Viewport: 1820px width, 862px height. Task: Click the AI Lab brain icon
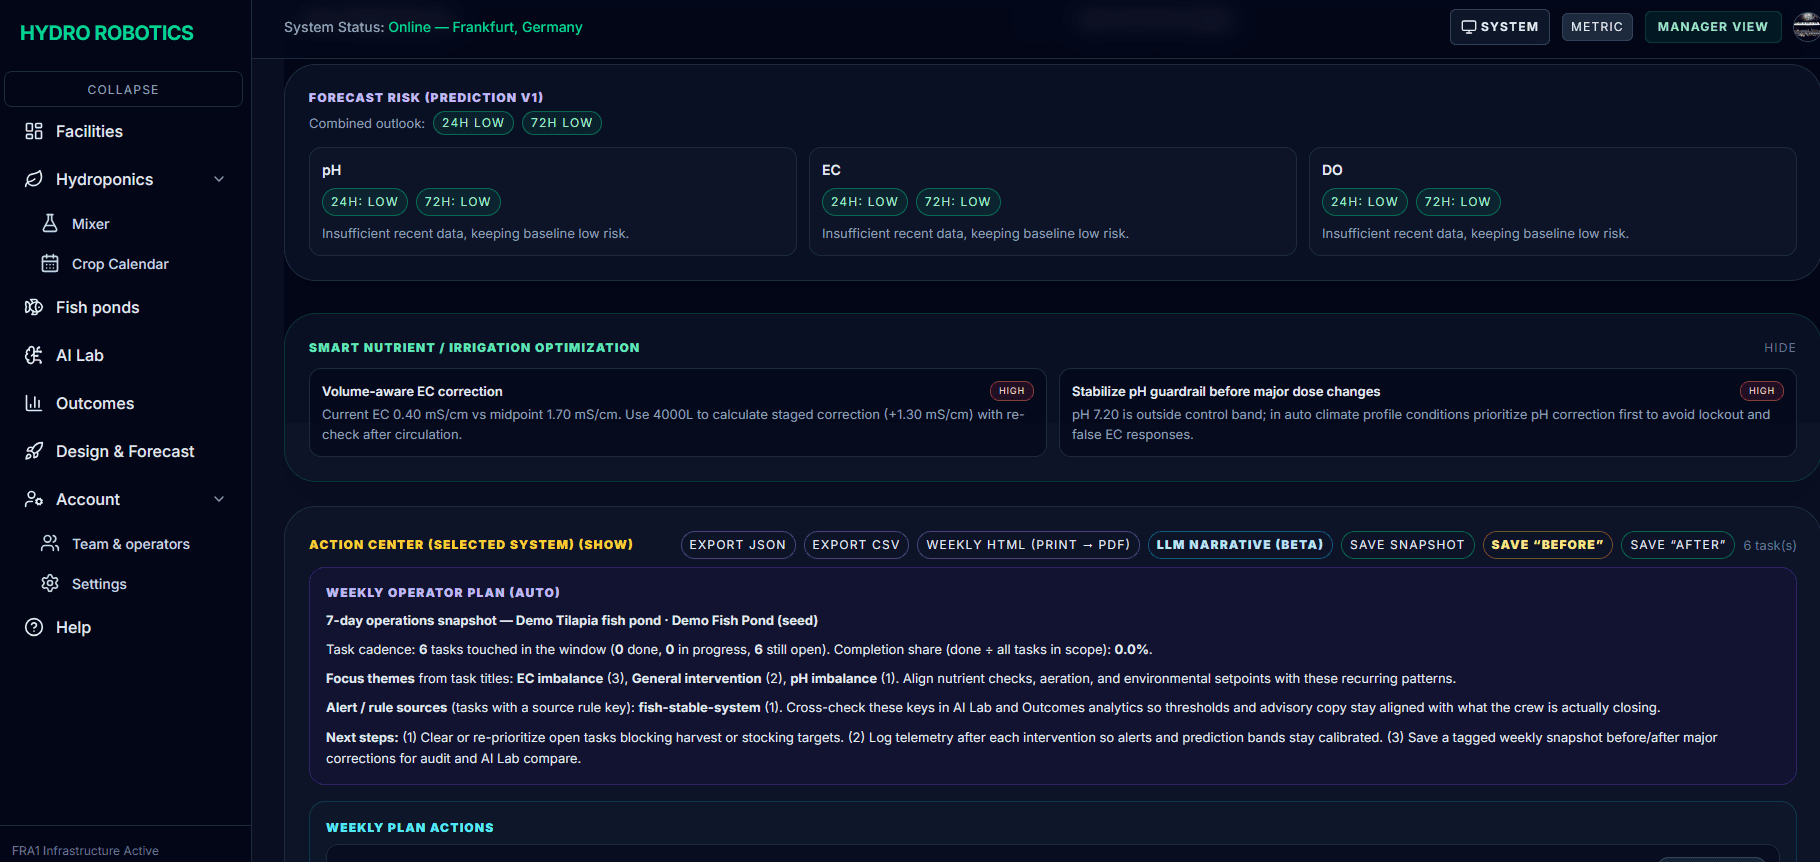coord(34,355)
